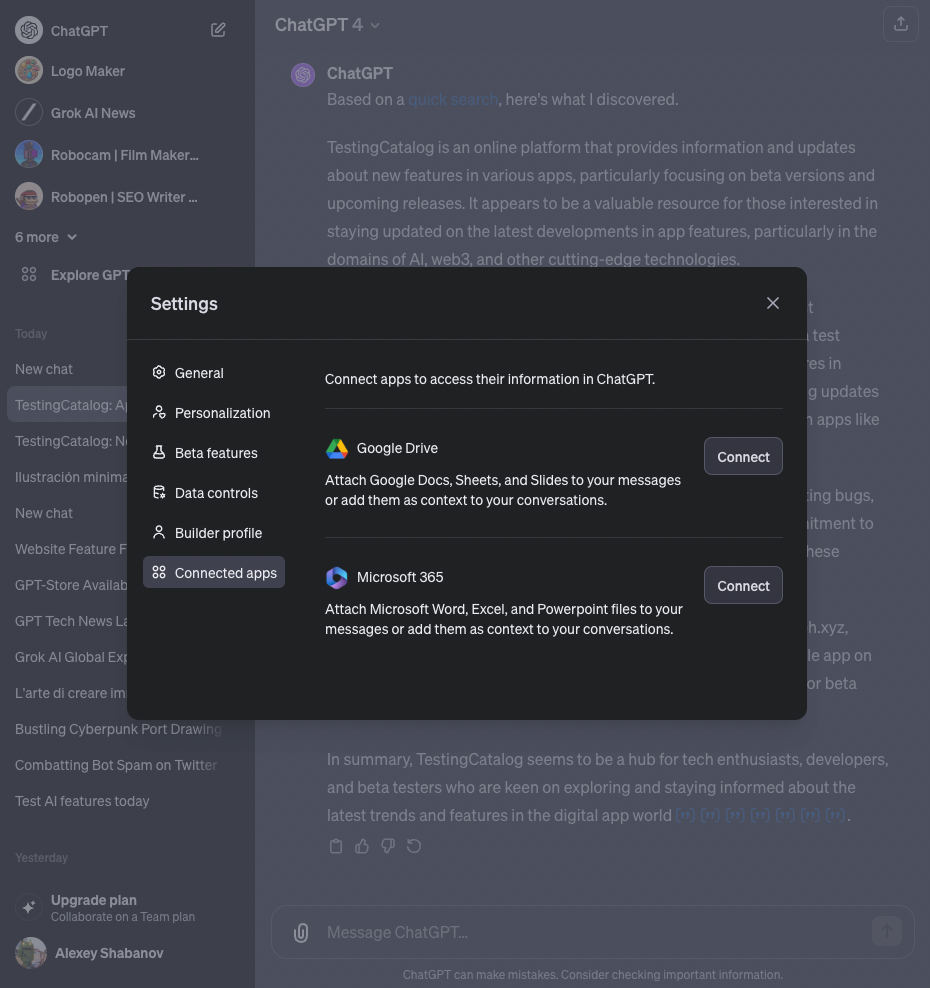930x988 pixels.
Task: Select the Connected apps settings tab
Action: (214, 572)
